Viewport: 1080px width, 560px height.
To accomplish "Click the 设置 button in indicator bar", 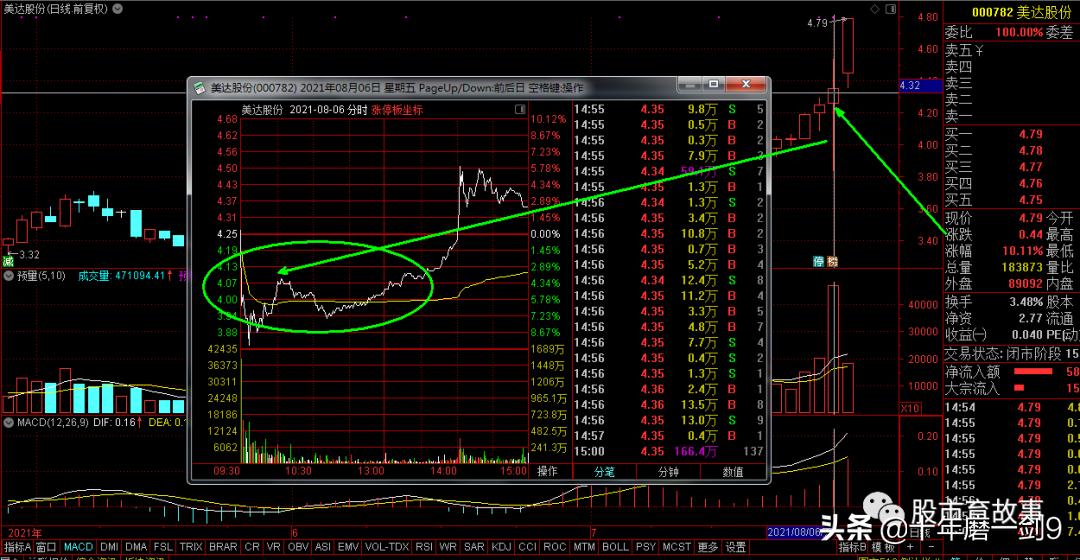I will [736, 547].
